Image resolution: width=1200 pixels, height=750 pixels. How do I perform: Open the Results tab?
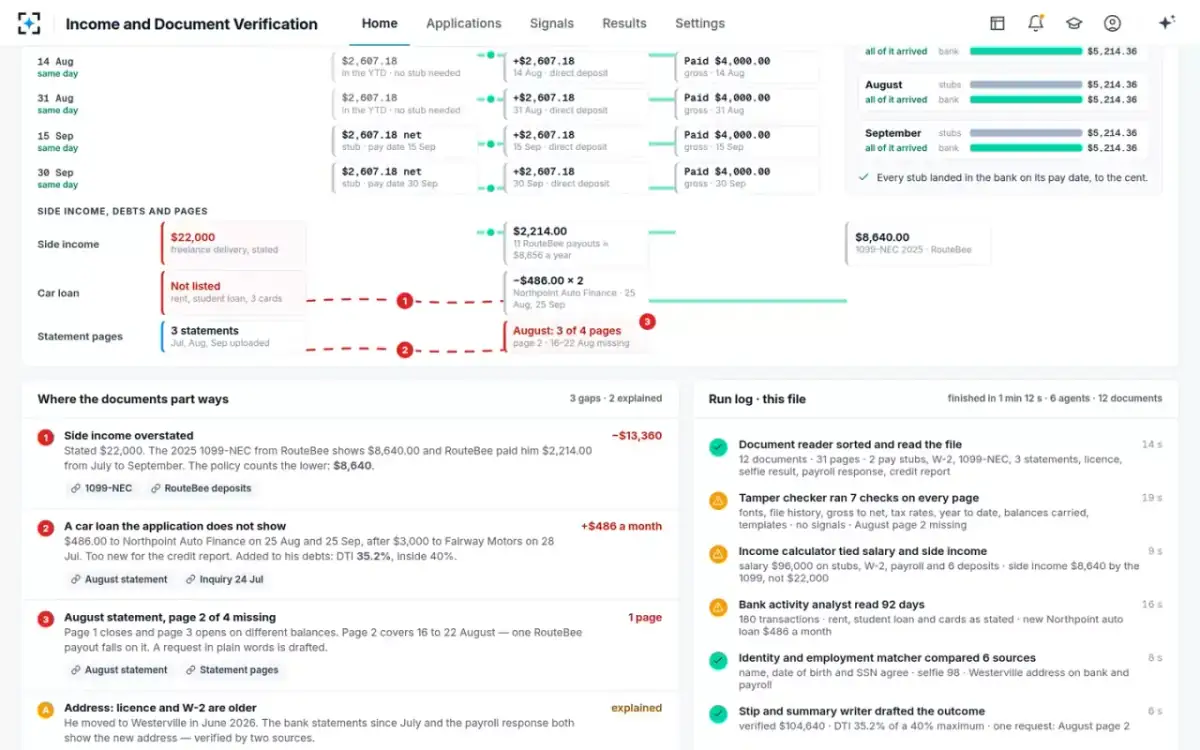pos(624,23)
